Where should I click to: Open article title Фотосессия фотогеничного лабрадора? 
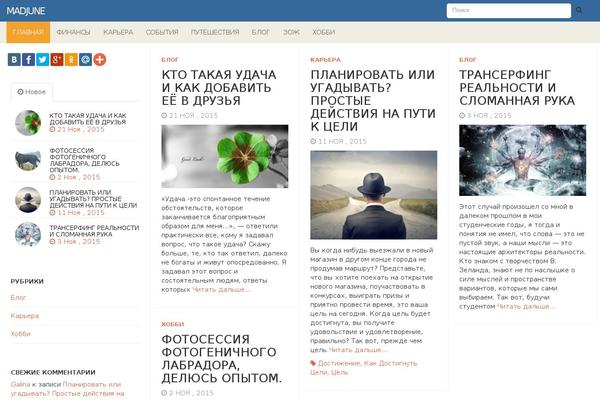222,359
